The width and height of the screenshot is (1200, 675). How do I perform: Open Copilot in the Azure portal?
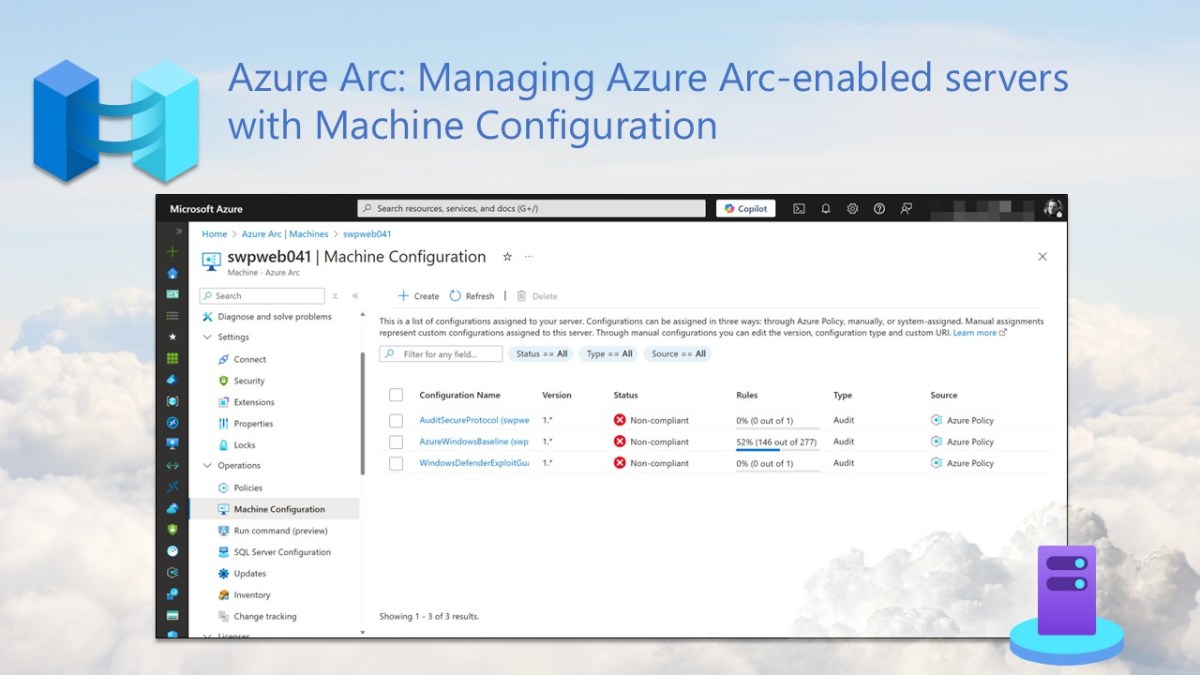pyautogui.click(x=745, y=208)
